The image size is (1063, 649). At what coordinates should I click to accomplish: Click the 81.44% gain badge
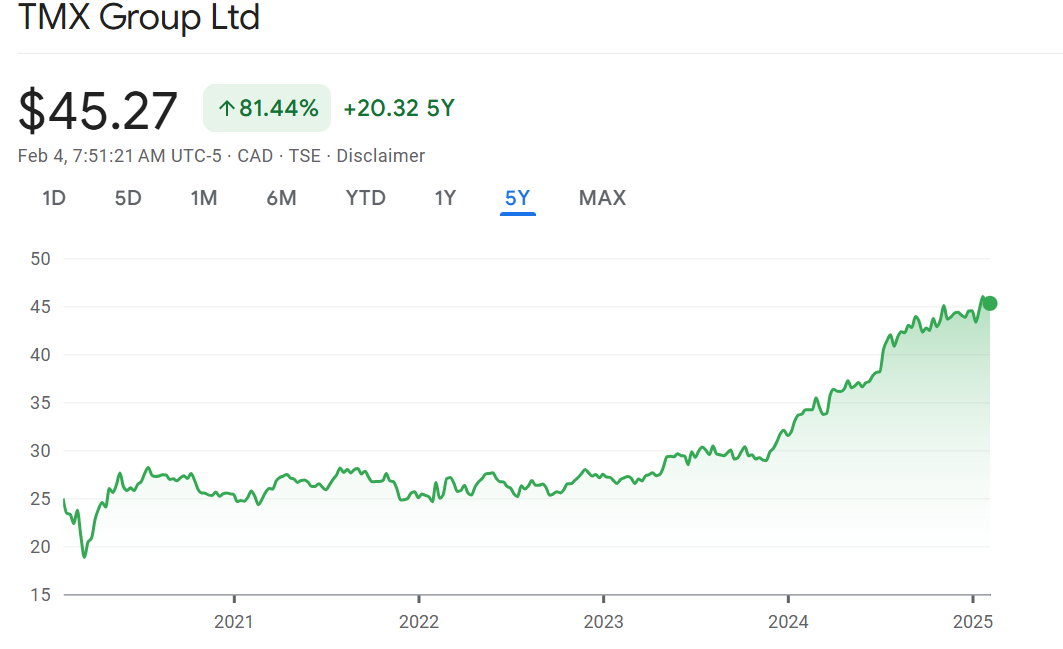click(267, 108)
